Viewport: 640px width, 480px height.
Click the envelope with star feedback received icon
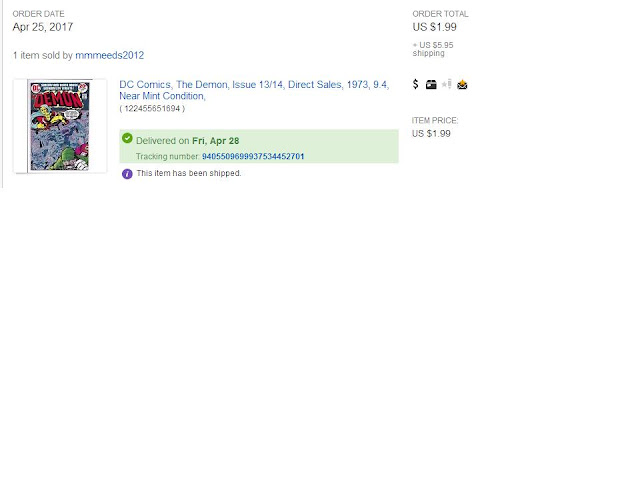[462, 84]
